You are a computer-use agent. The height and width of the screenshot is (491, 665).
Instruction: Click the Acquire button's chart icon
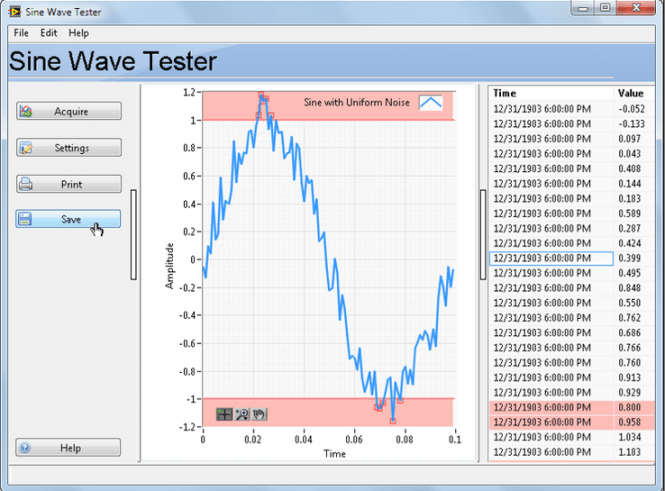[x=26, y=112]
